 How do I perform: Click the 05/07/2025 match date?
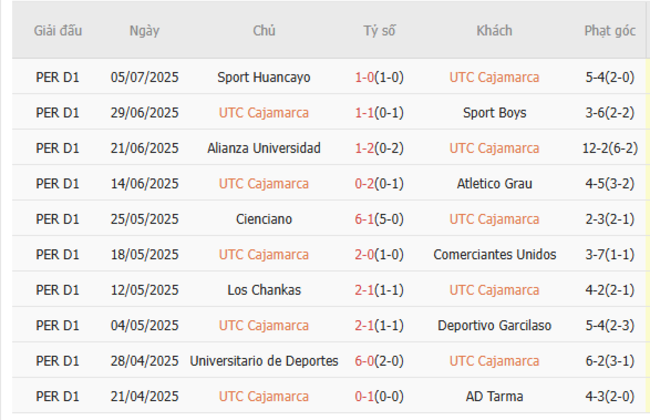coord(144,77)
